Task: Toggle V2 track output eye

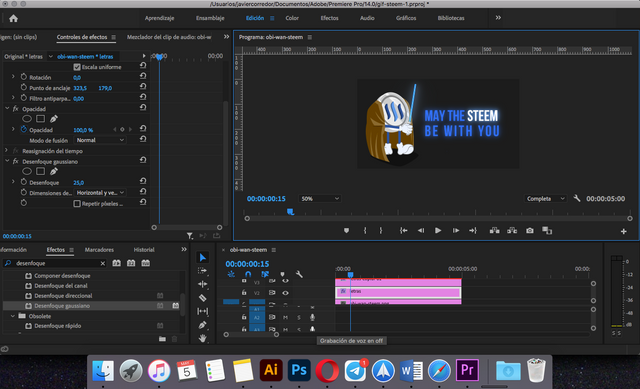Action: tap(285, 293)
